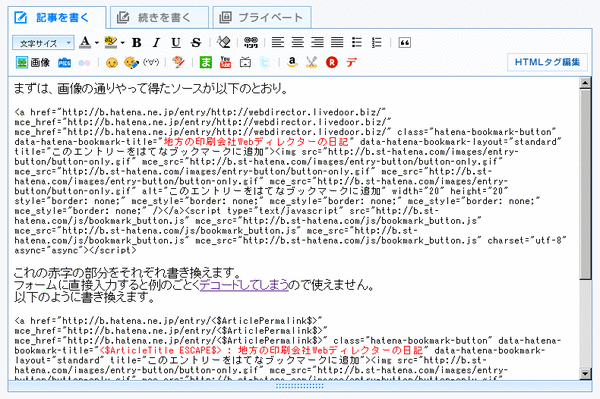The image size is (600, 399).
Task: Click the red Rakuten R icon
Action: (332, 62)
